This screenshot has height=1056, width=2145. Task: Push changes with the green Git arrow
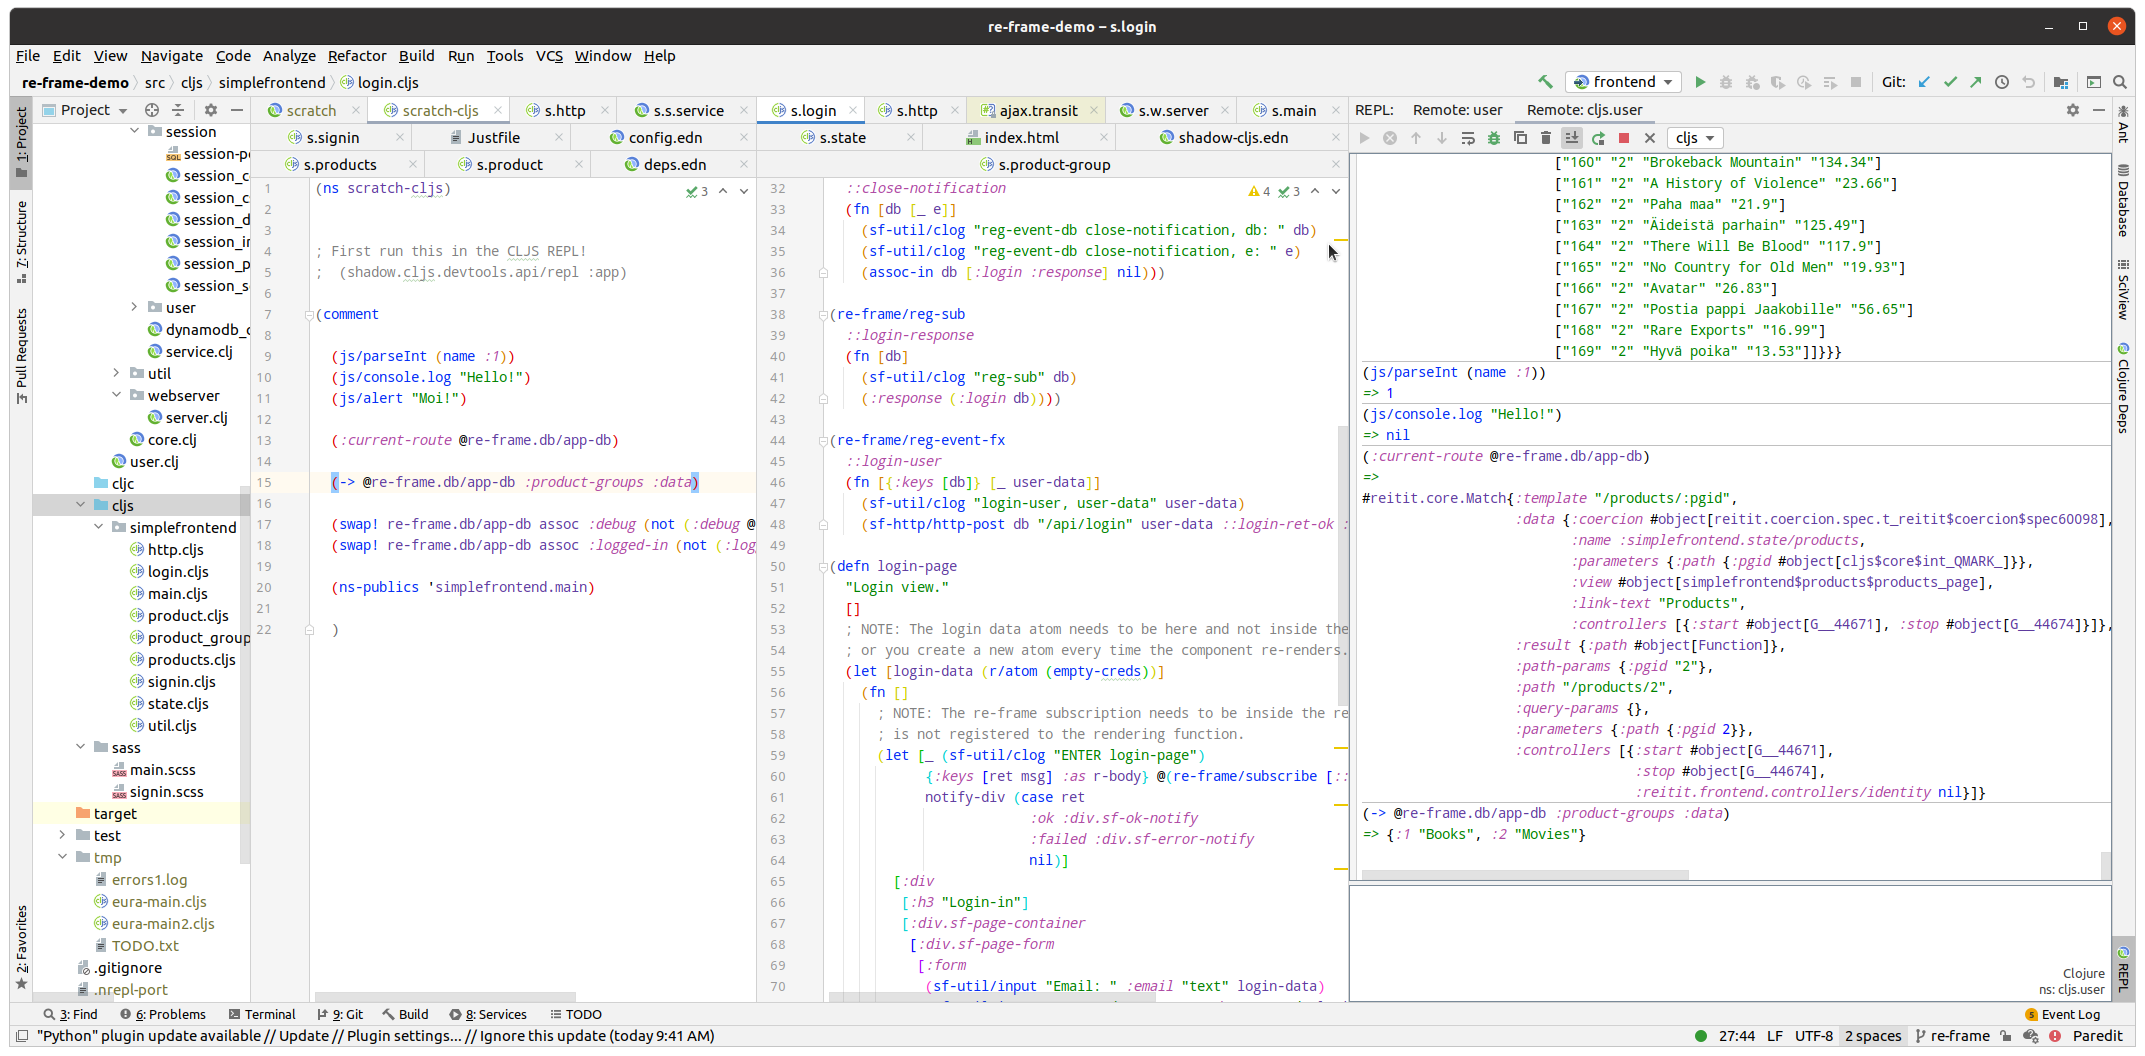(x=1976, y=82)
